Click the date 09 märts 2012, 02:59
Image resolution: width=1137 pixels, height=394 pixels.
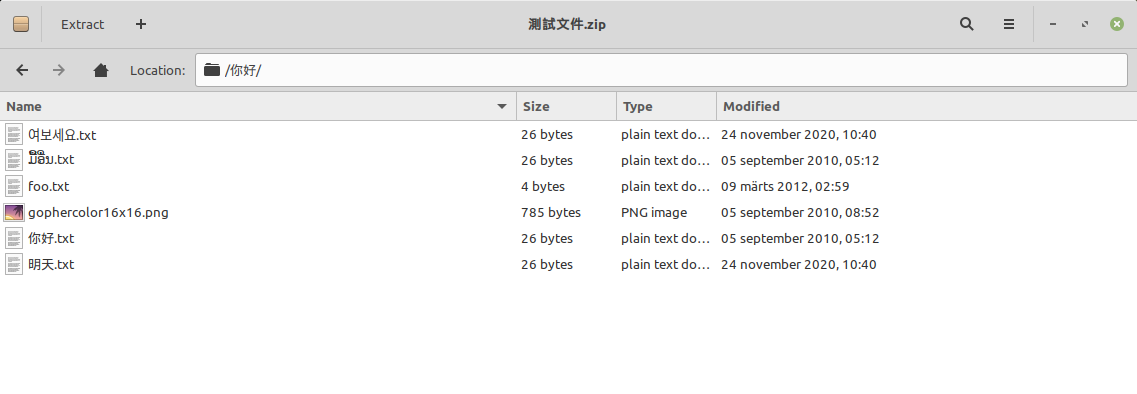785,186
